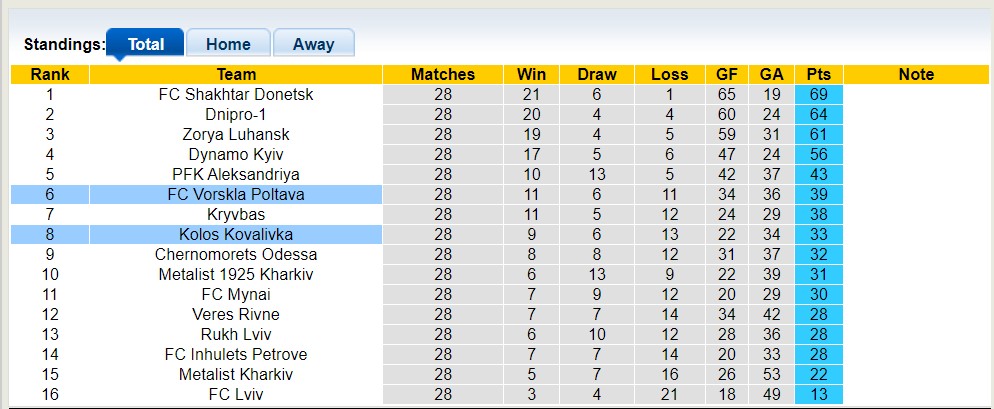The image size is (994, 409).
Task: Click the Matches column header
Action: tap(443, 74)
